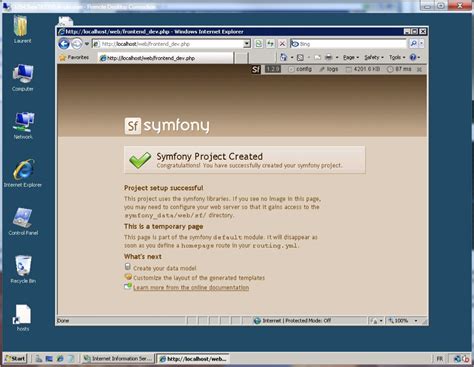This screenshot has width=474, height=367.
Task: Open the Recycle Bin desktop icon
Action: pyautogui.click(x=23, y=269)
